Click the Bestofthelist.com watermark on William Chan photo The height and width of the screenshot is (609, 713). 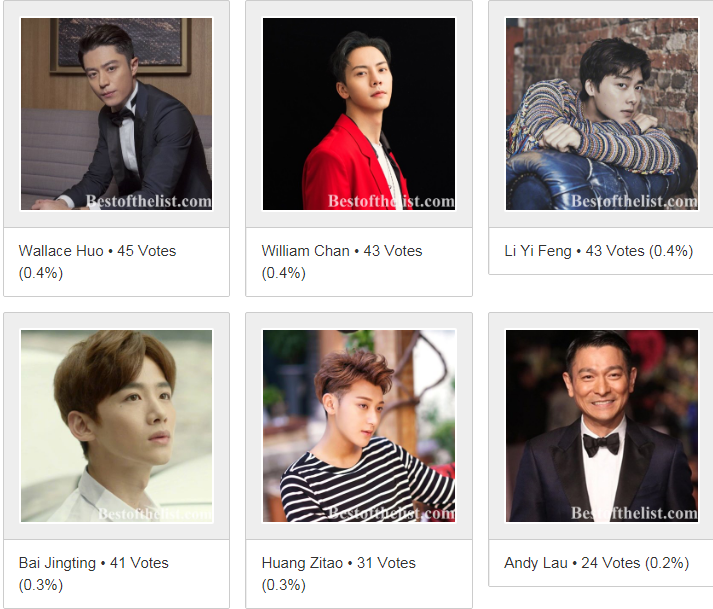coord(392,201)
